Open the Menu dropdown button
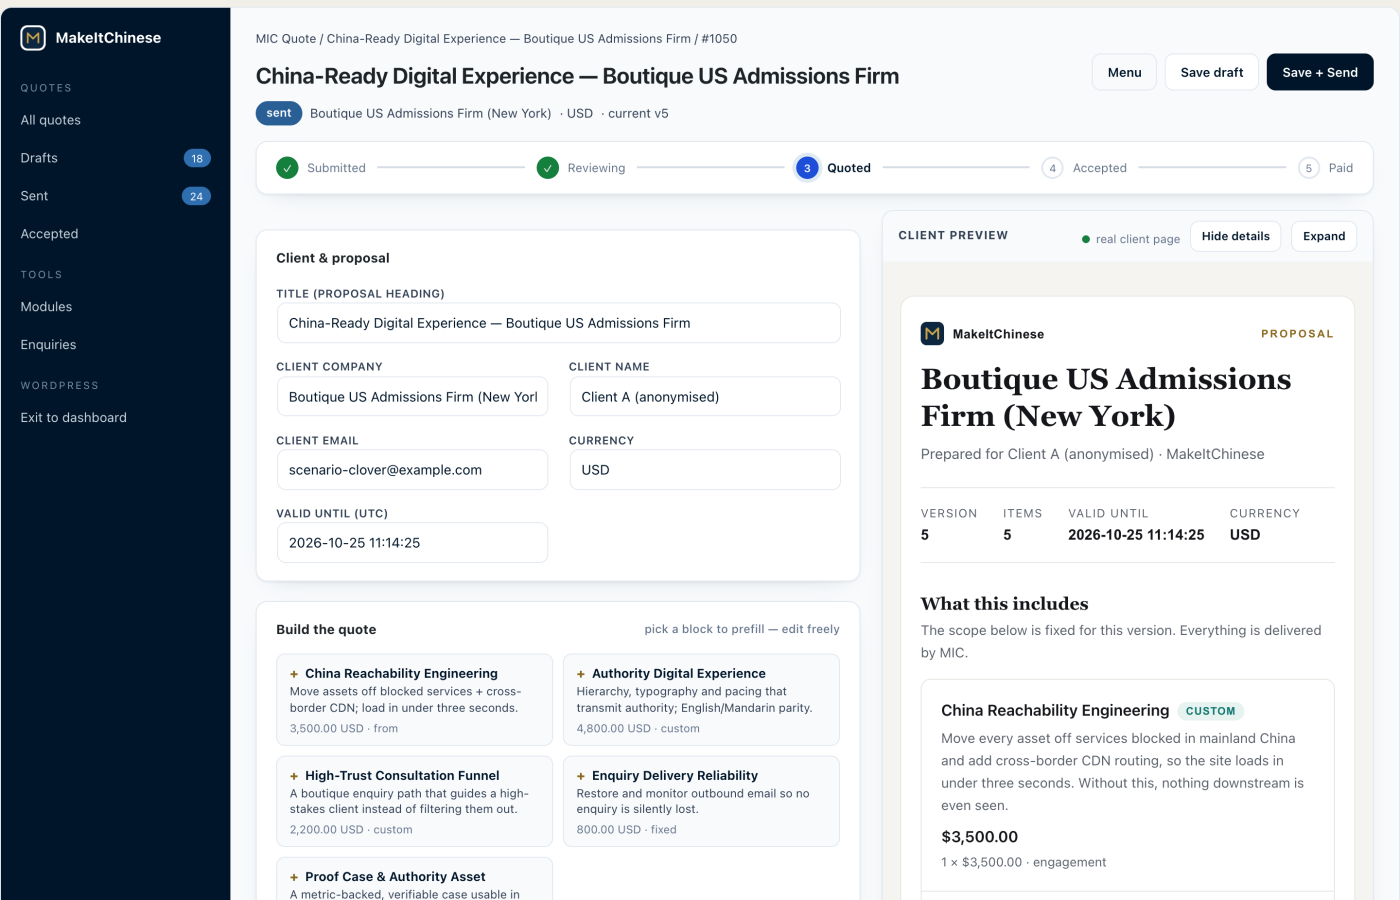The width and height of the screenshot is (1400, 900). (x=1124, y=72)
